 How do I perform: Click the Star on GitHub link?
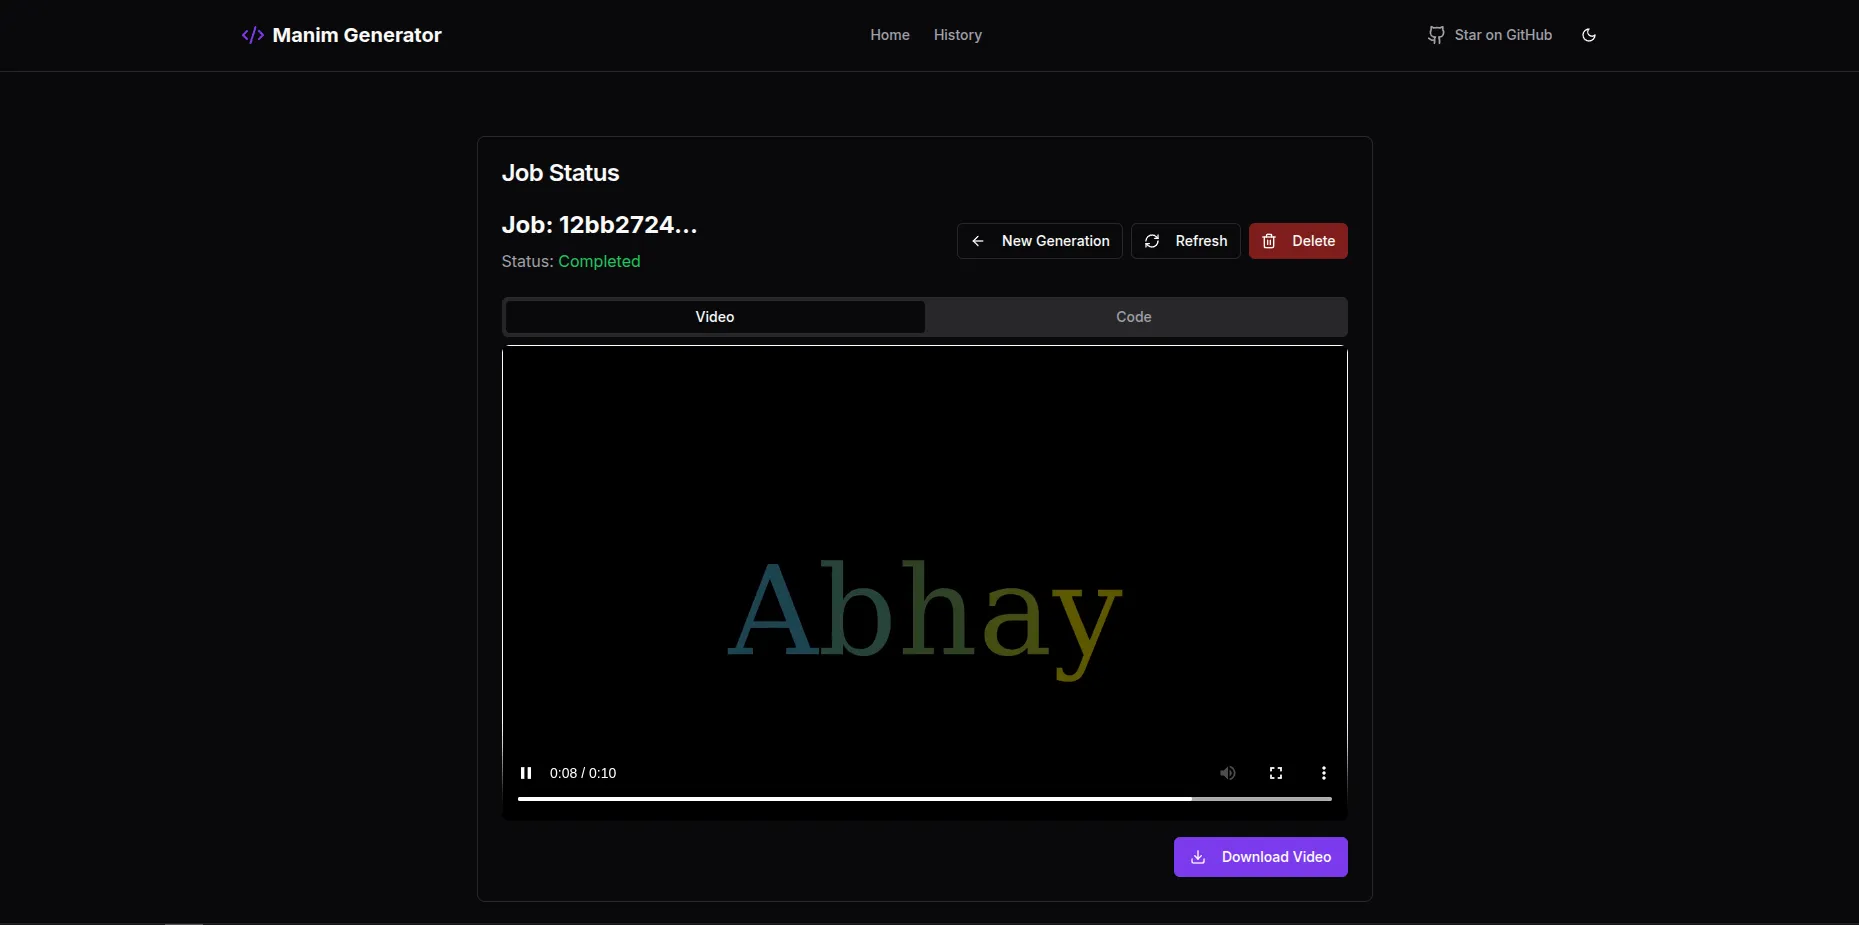click(x=1490, y=35)
